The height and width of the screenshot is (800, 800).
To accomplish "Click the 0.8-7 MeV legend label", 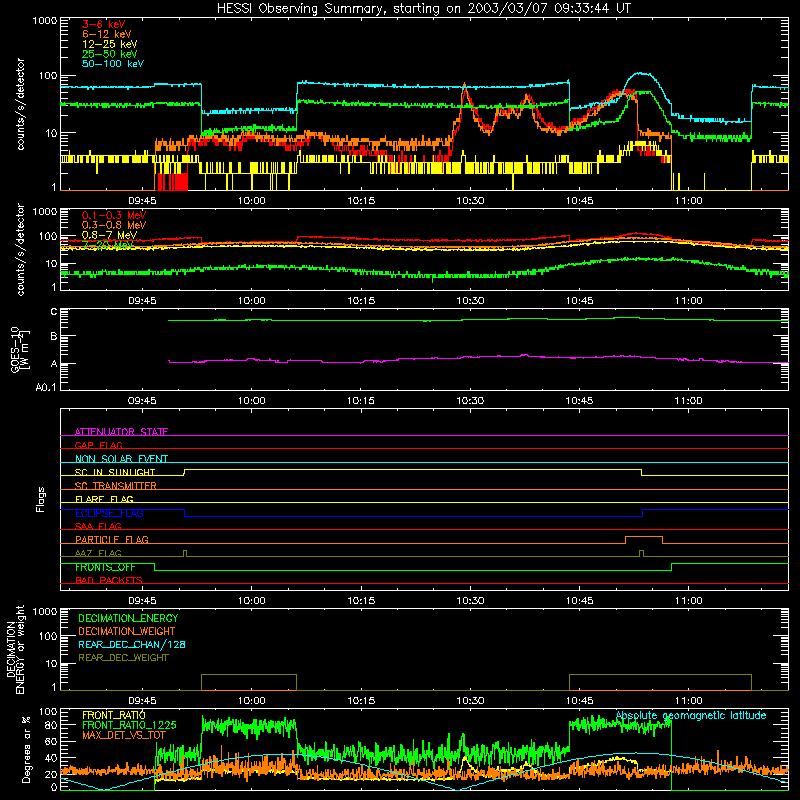I will (109, 235).
